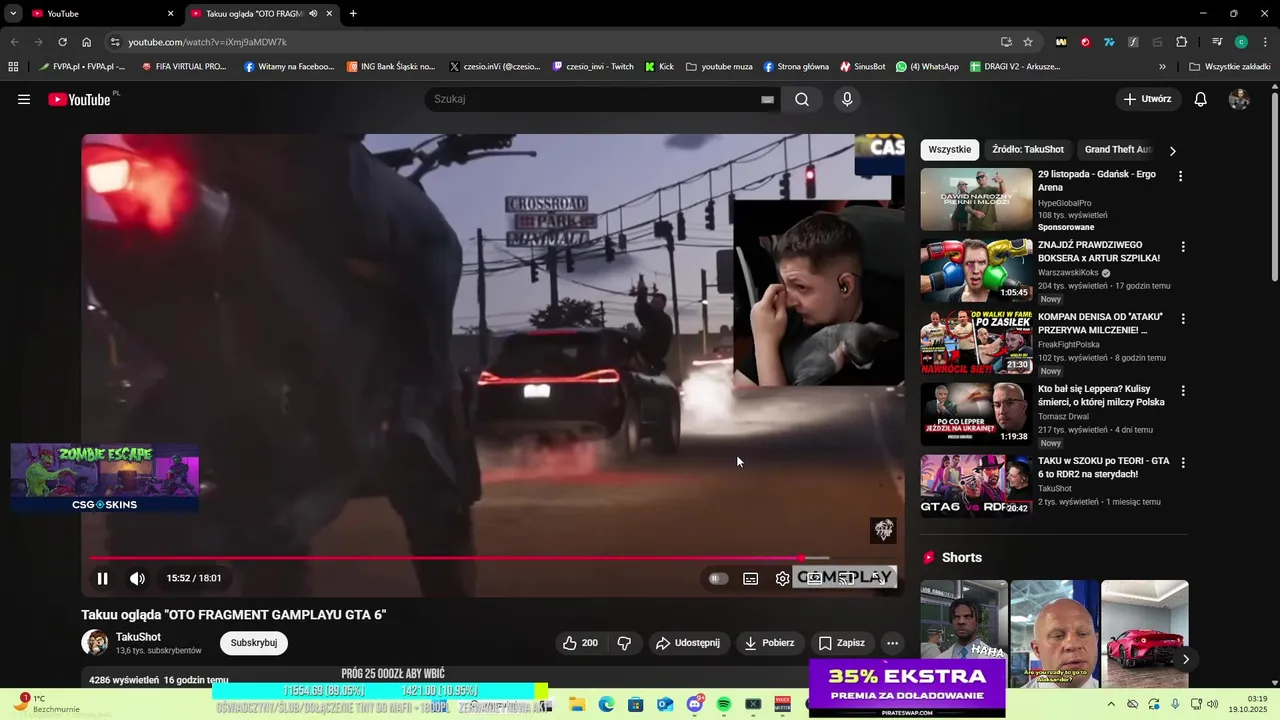
Task: Open options for TAKU w SZOKU video
Action: (x=1183, y=463)
